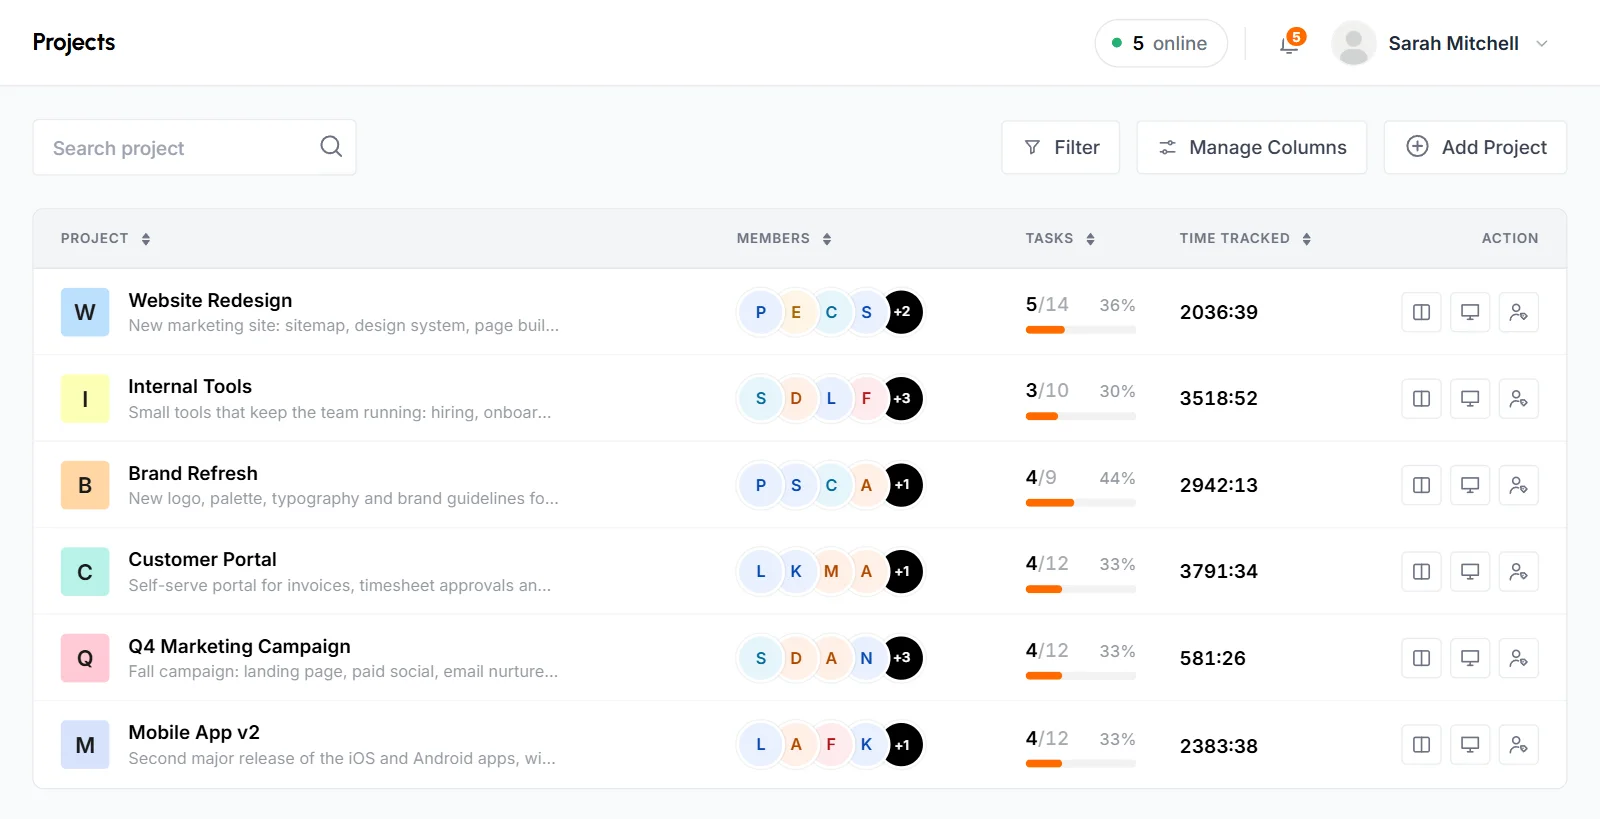The width and height of the screenshot is (1600, 819).
Task: Open the notifications bell icon
Action: click(1290, 44)
